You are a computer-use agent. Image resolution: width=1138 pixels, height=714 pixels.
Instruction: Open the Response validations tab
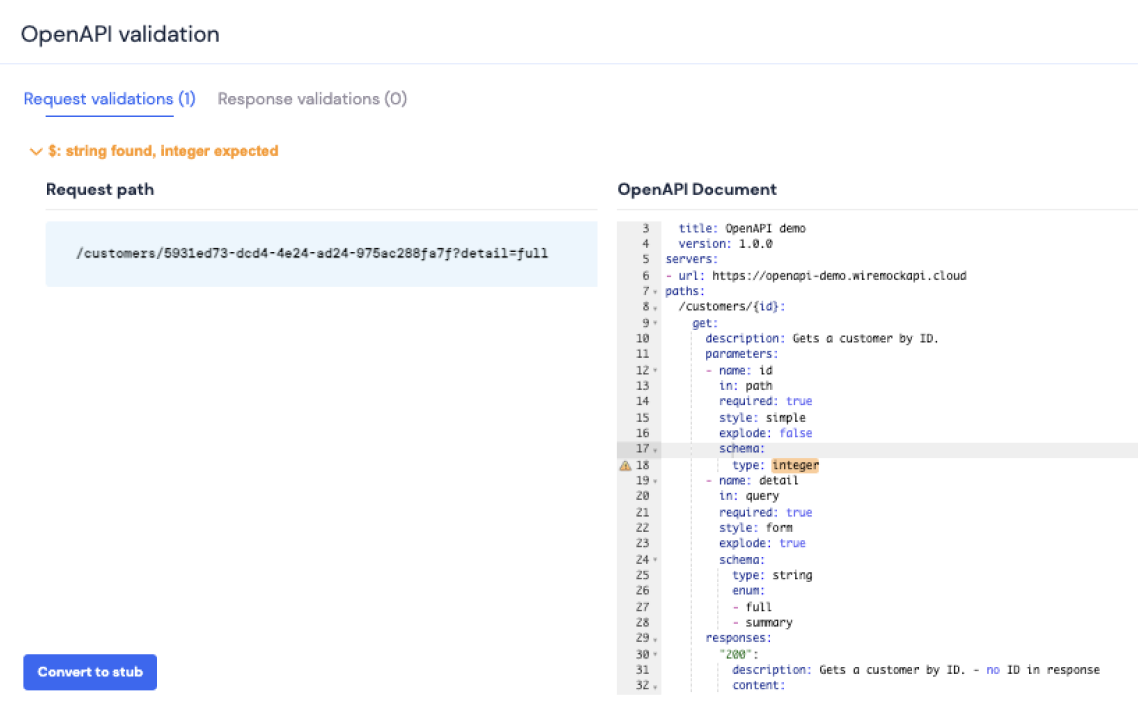coord(312,99)
